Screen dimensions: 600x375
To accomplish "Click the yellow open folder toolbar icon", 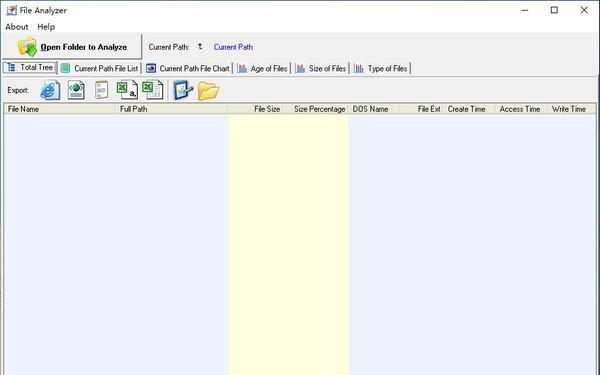I will [209, 91].
